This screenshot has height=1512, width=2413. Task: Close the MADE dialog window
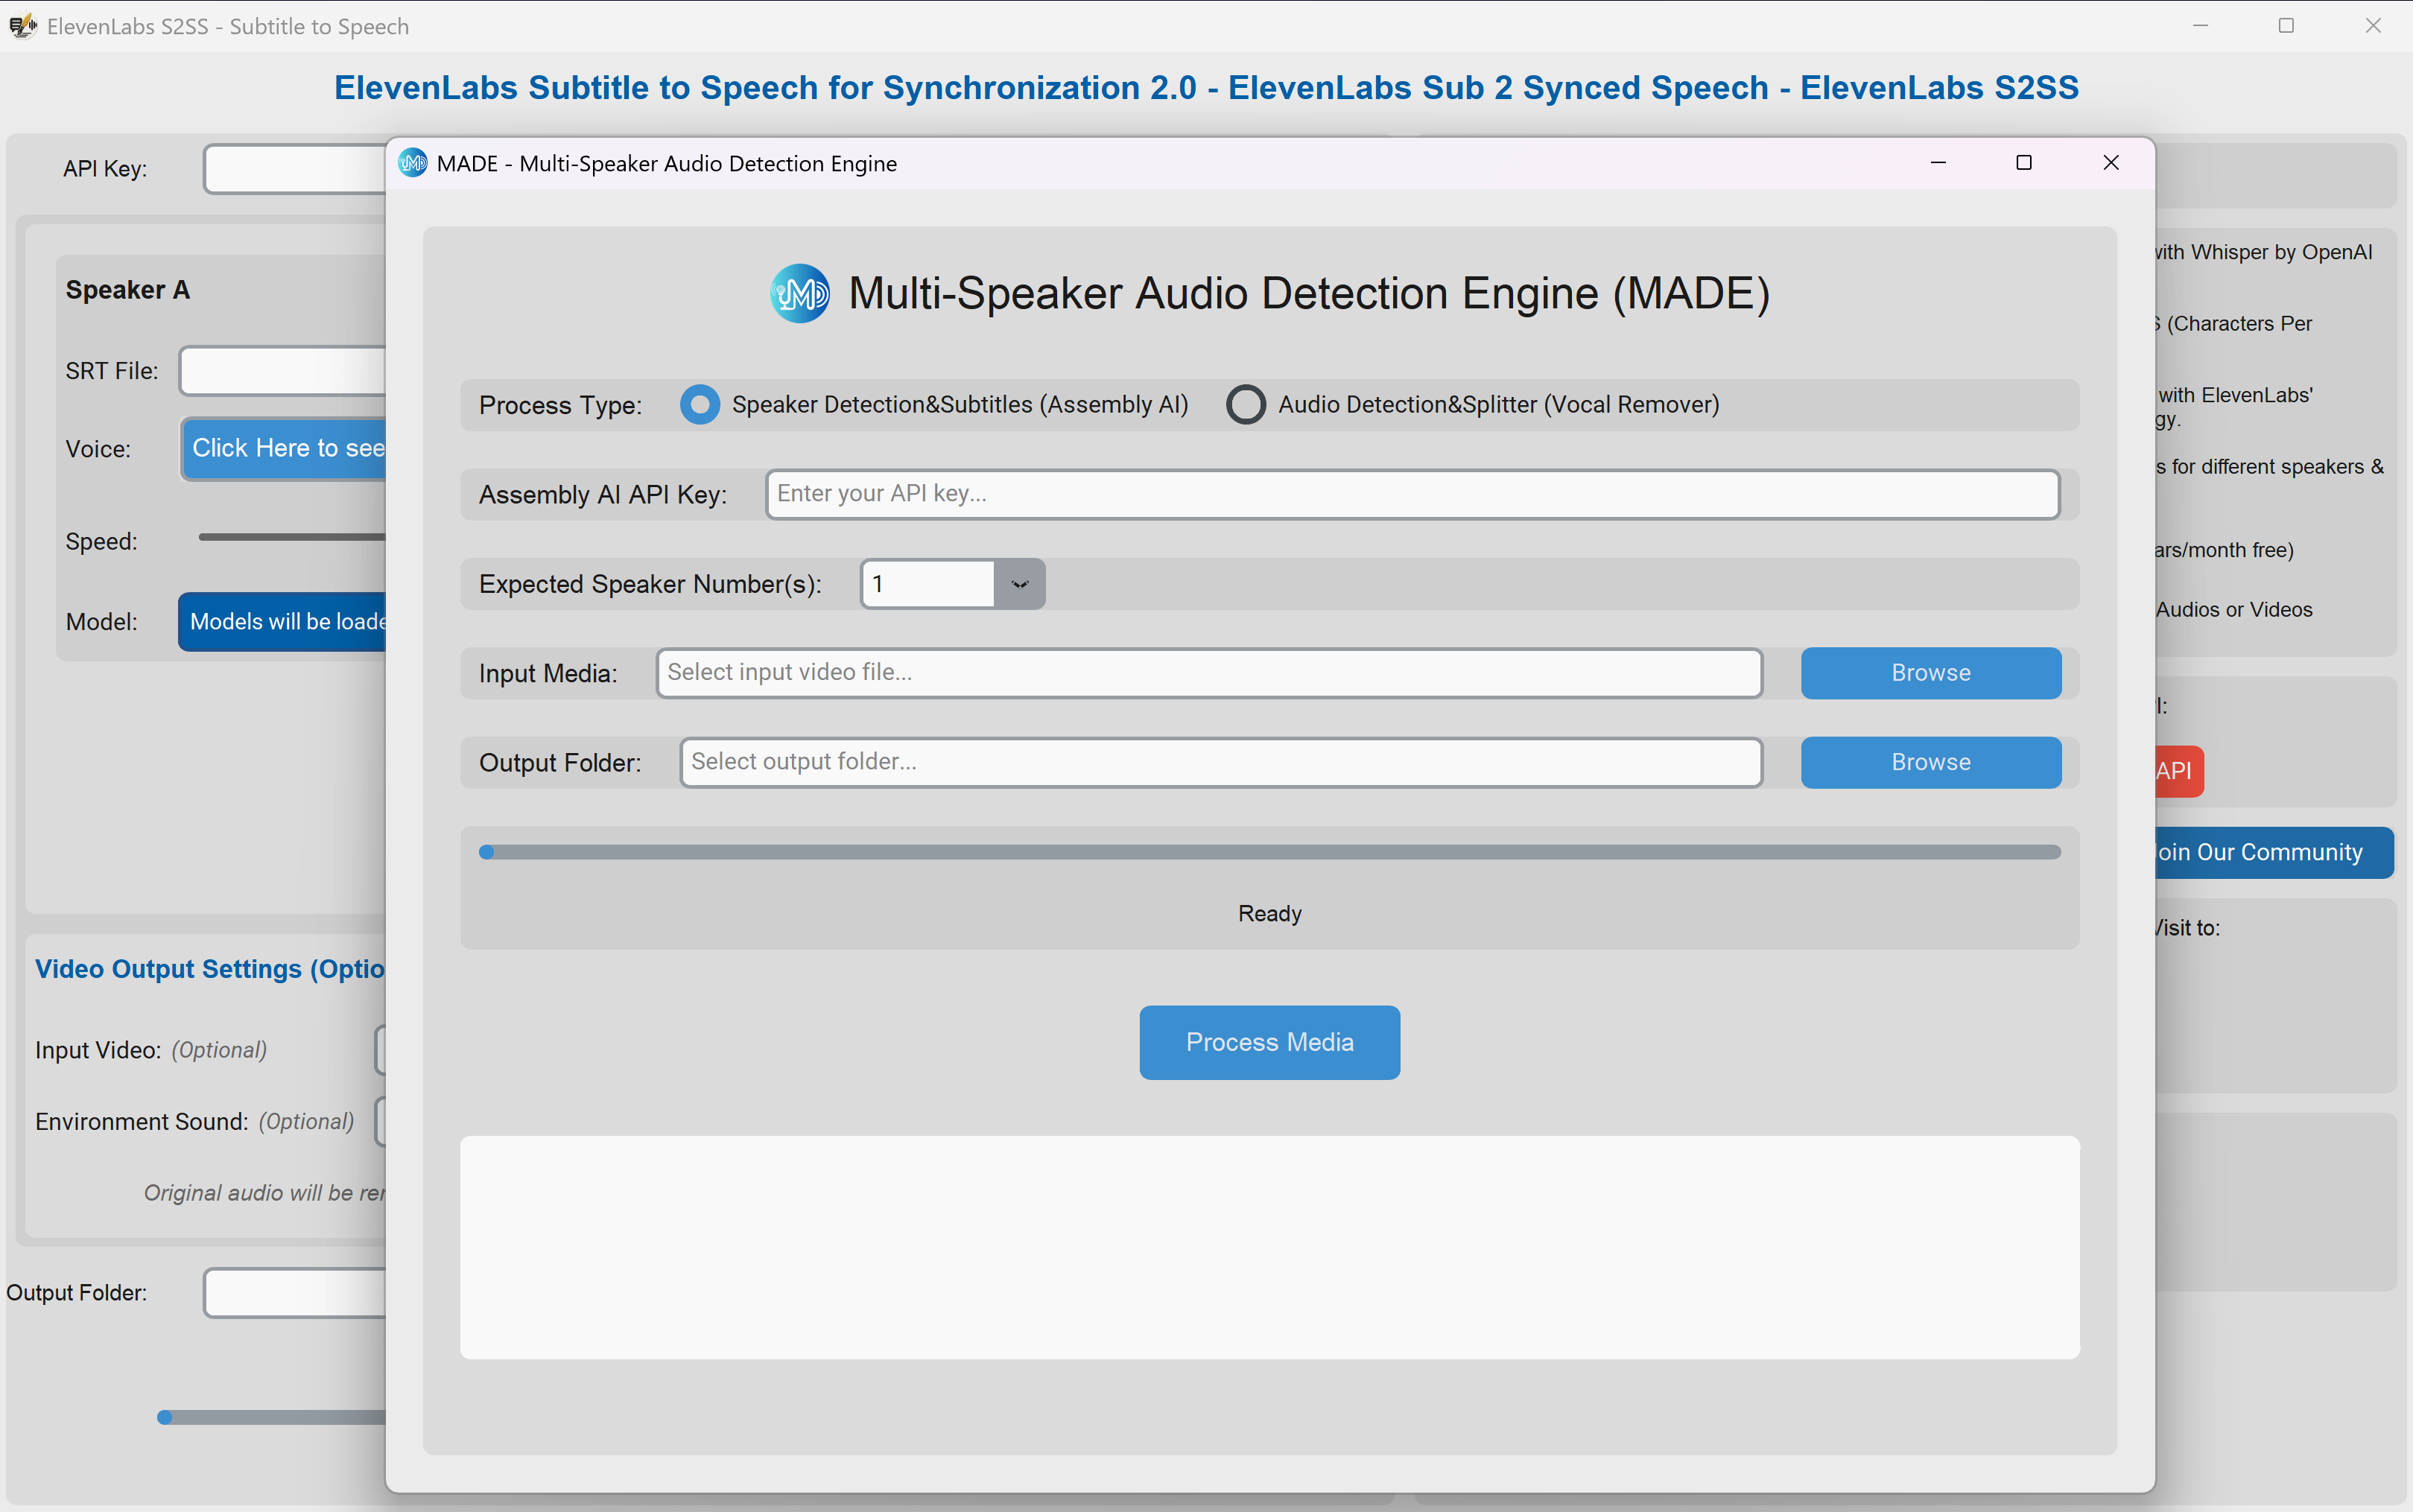(2110, 163)
